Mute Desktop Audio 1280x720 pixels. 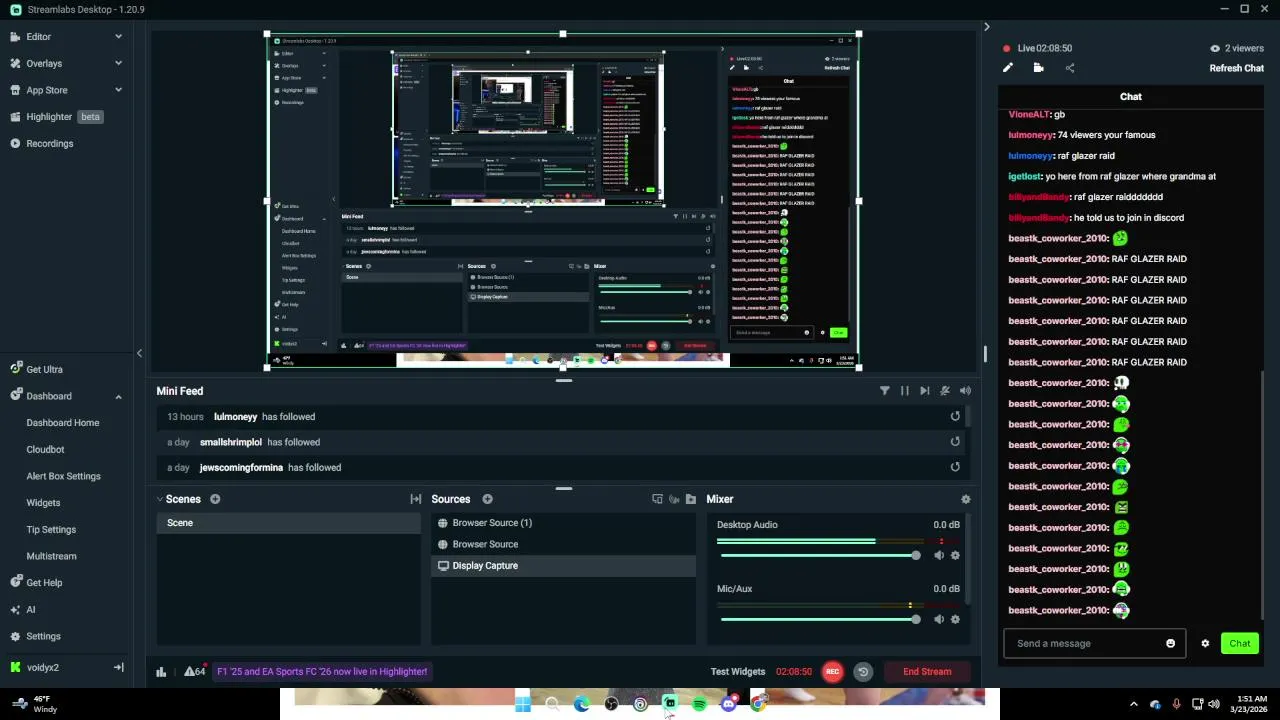[939, 556]
